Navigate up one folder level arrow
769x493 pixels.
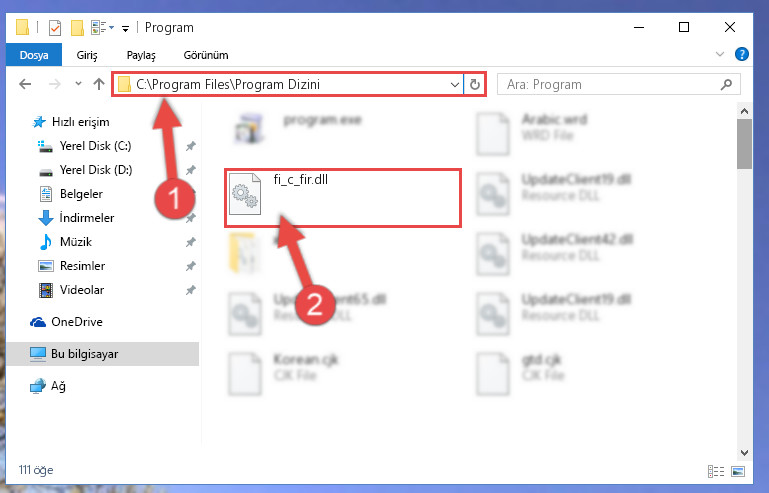[99, 84]
